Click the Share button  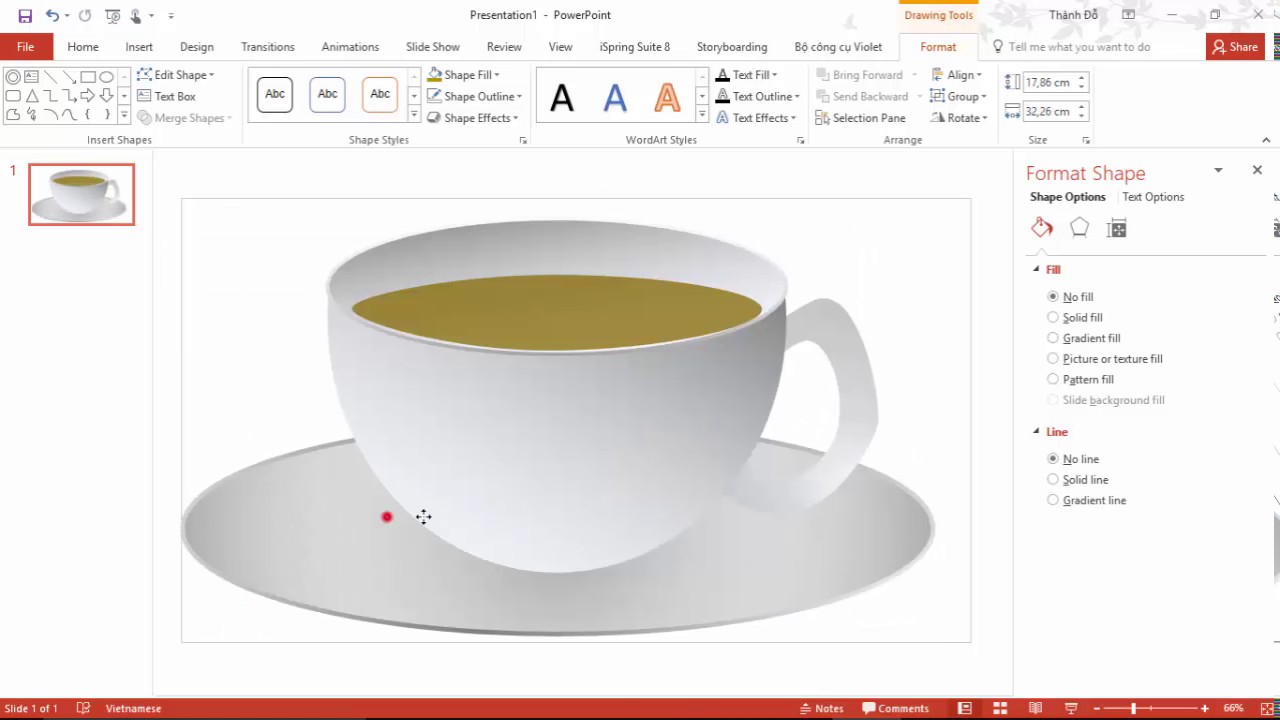tap(1235, 47)
